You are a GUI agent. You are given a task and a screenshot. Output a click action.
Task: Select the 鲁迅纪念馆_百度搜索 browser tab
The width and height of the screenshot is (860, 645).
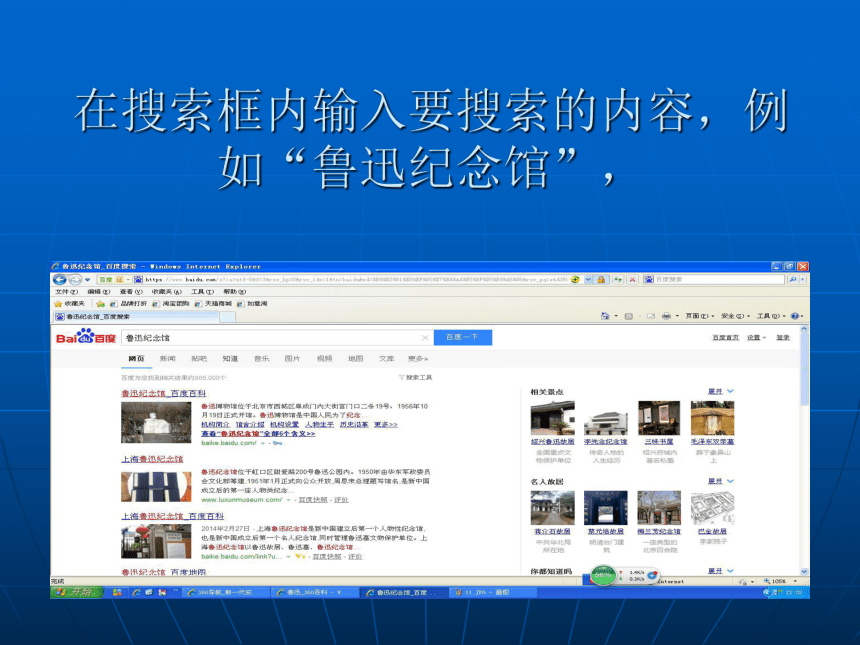click(136, 317)
